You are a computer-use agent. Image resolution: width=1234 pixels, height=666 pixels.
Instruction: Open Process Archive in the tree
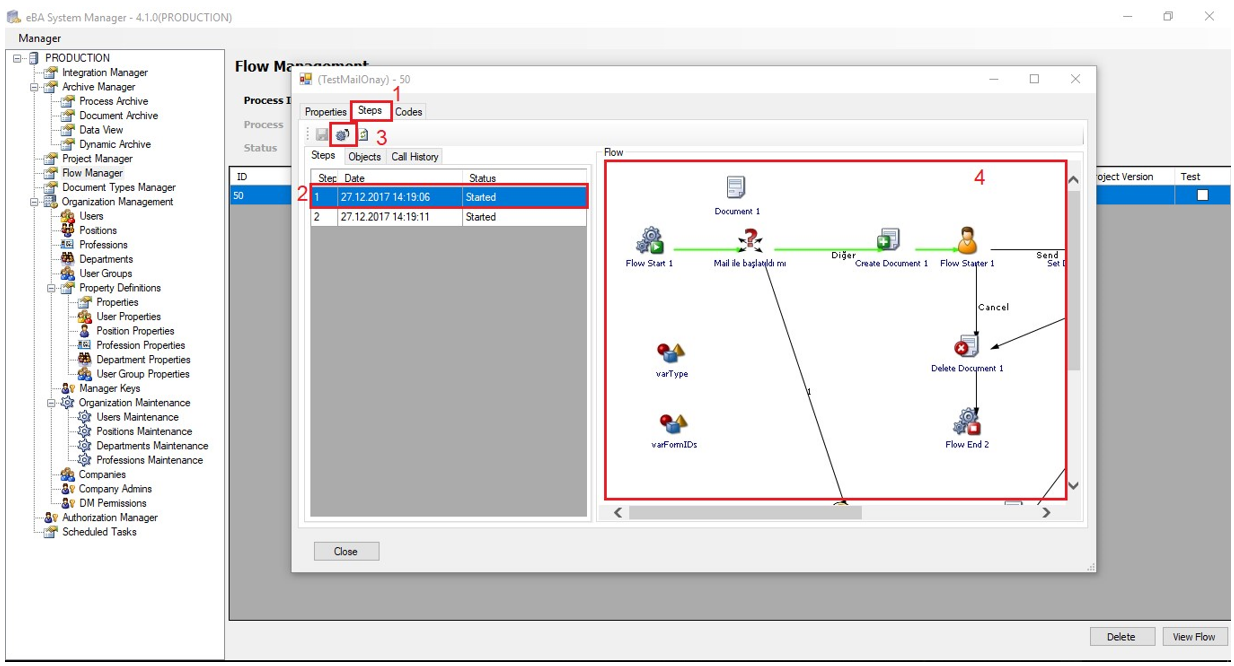pyautogui.click(x=113, y=101)
